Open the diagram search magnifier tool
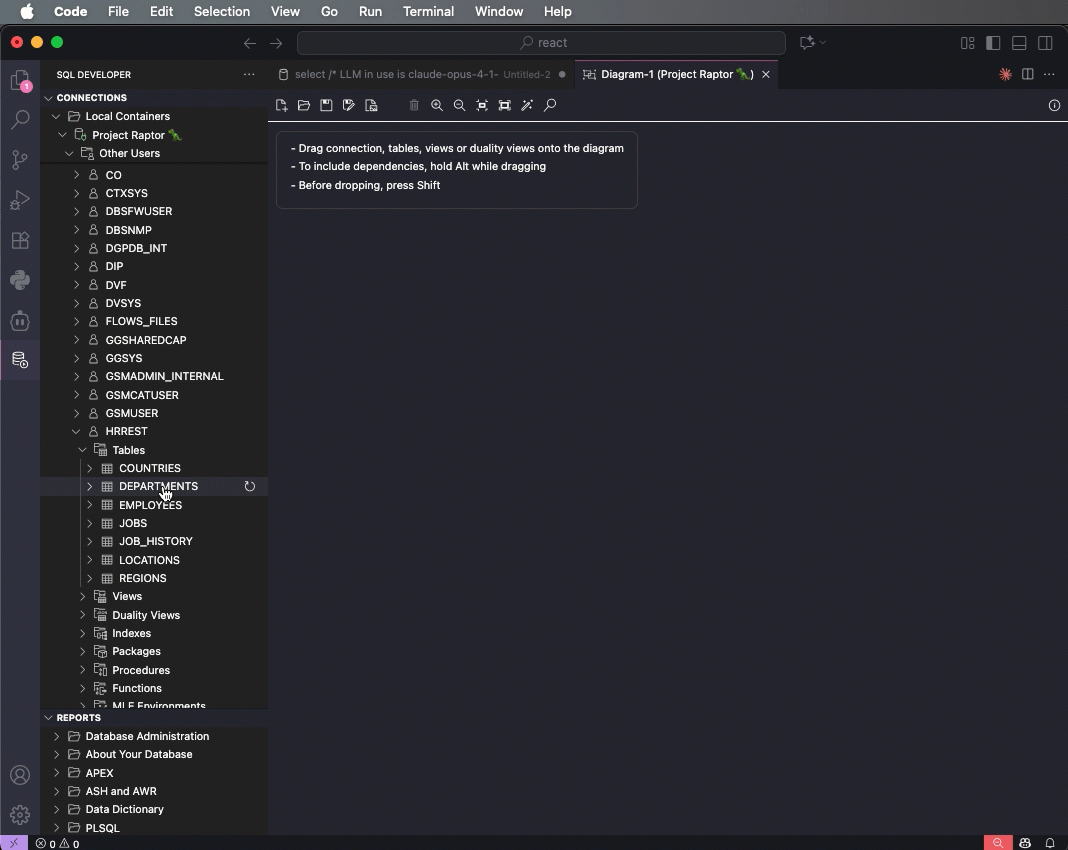This screenshot has width=1068, height=850. tap(550, 105)
